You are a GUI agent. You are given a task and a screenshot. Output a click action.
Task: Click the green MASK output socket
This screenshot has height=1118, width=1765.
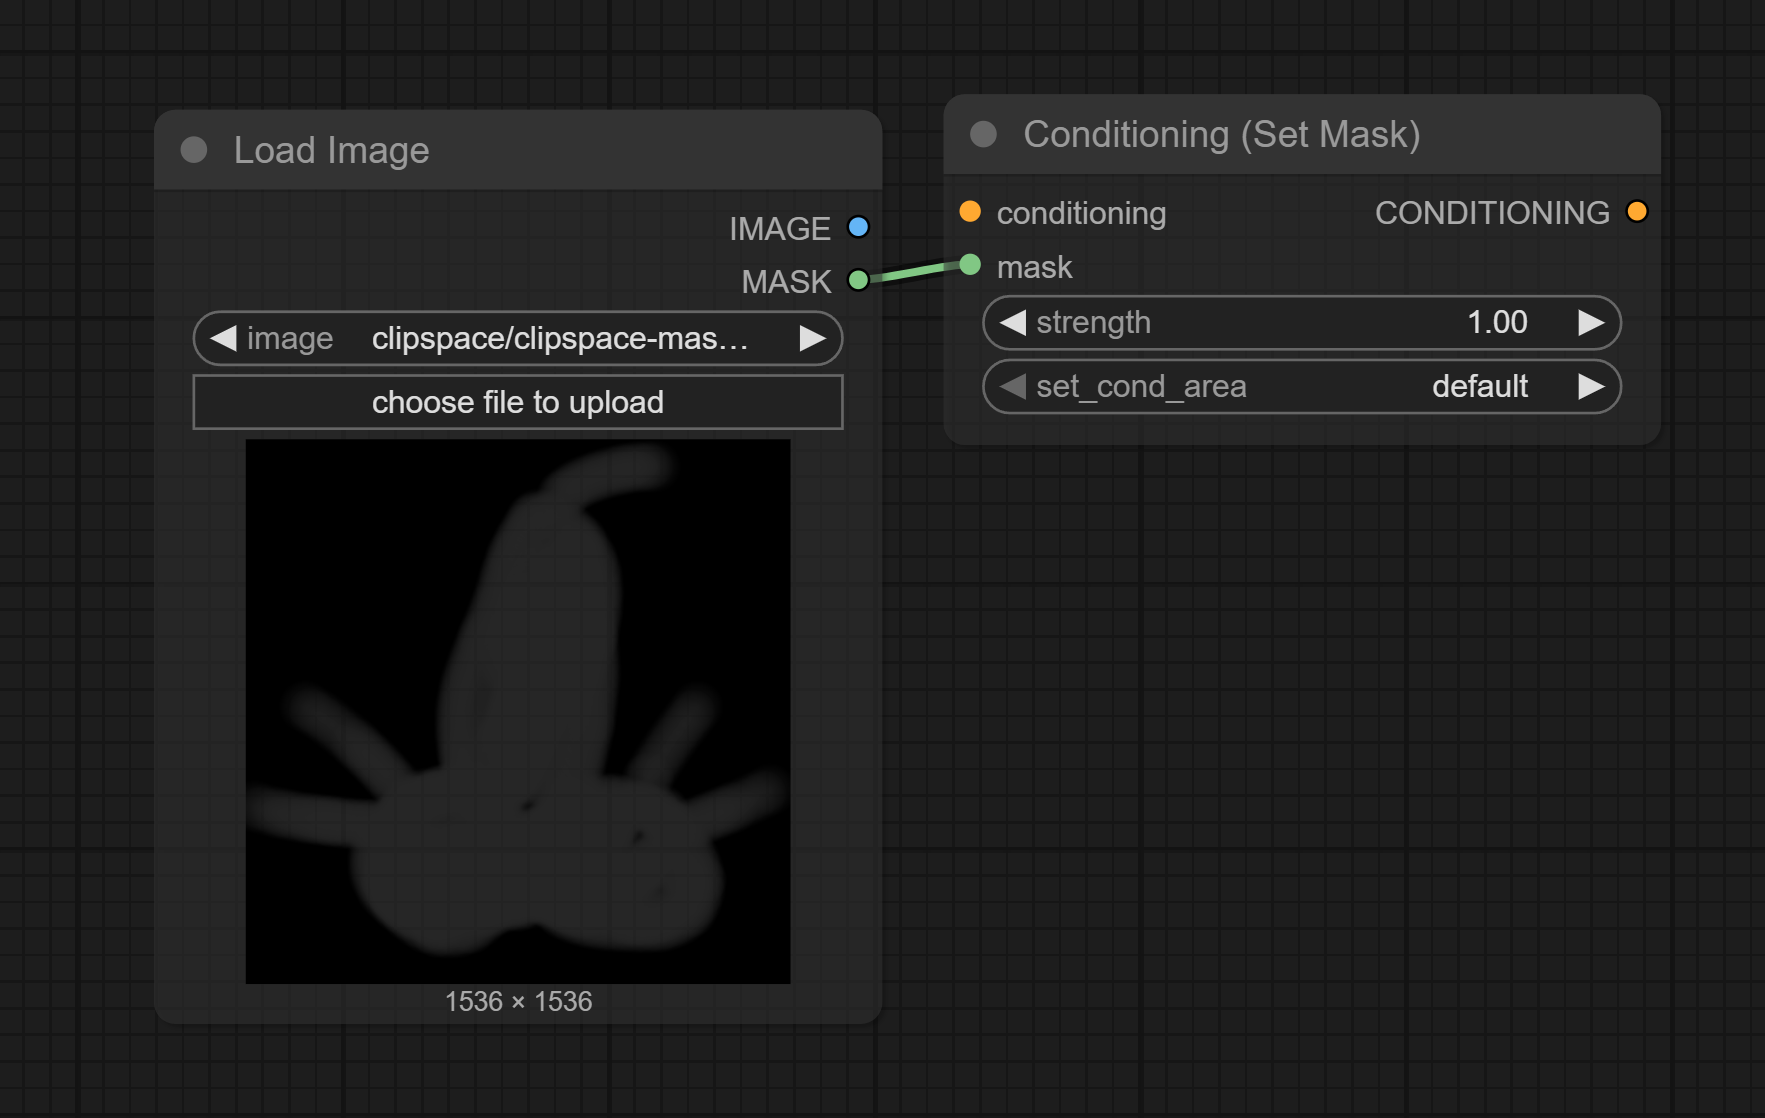click(858, 280)
